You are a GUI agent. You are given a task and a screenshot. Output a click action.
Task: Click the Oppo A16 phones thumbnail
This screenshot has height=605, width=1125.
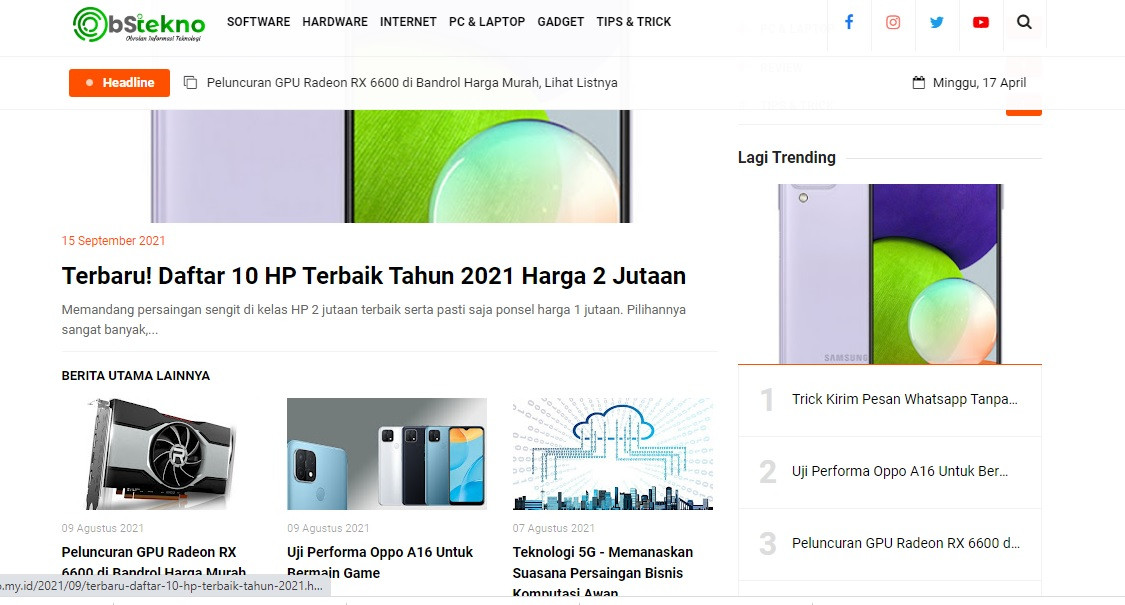387,454
